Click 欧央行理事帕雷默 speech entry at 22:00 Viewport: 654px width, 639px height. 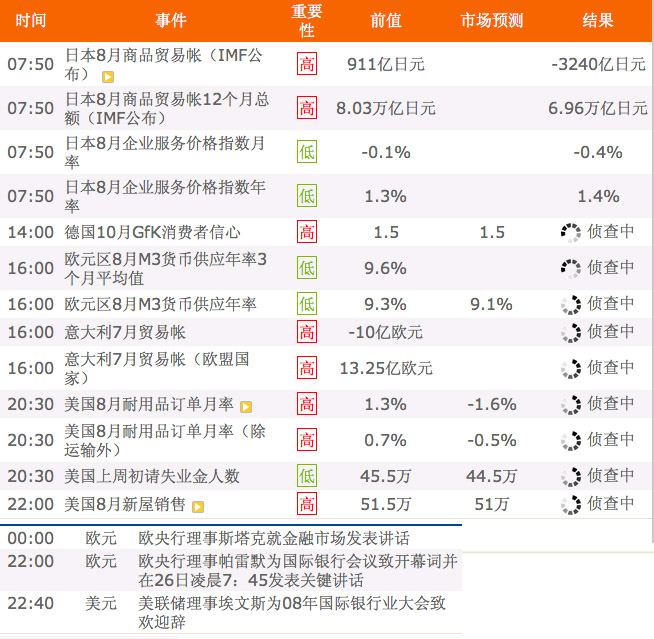click(298, 571)
